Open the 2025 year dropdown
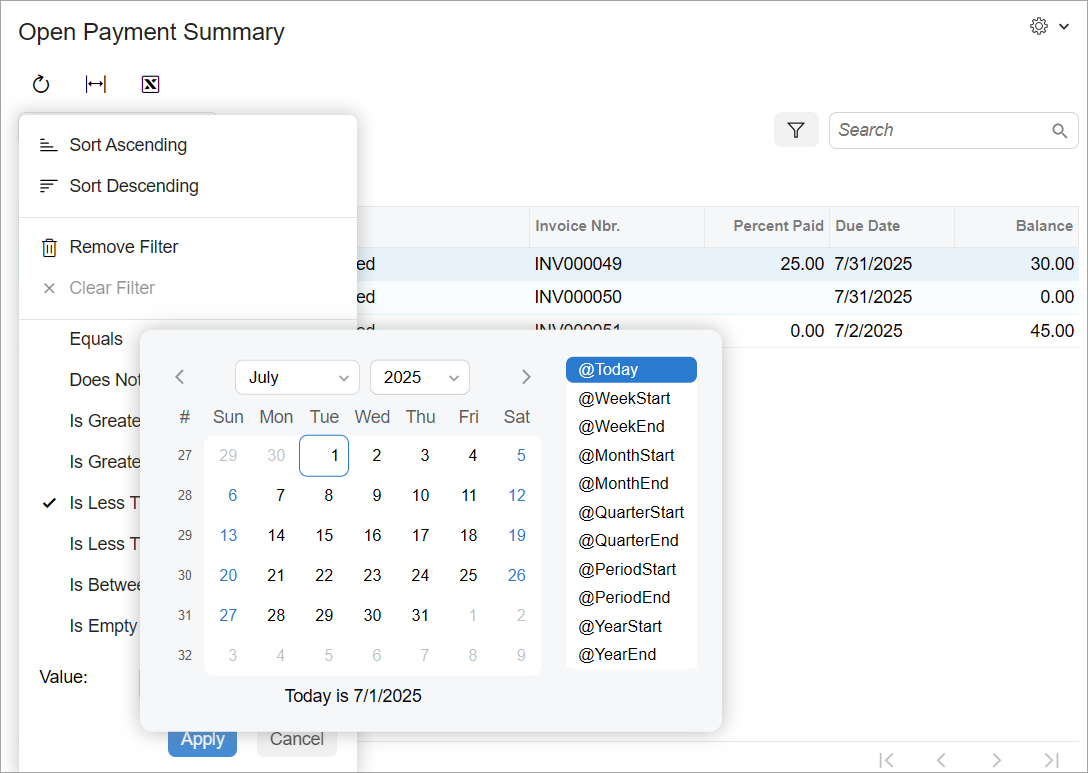 coord(420,377)
